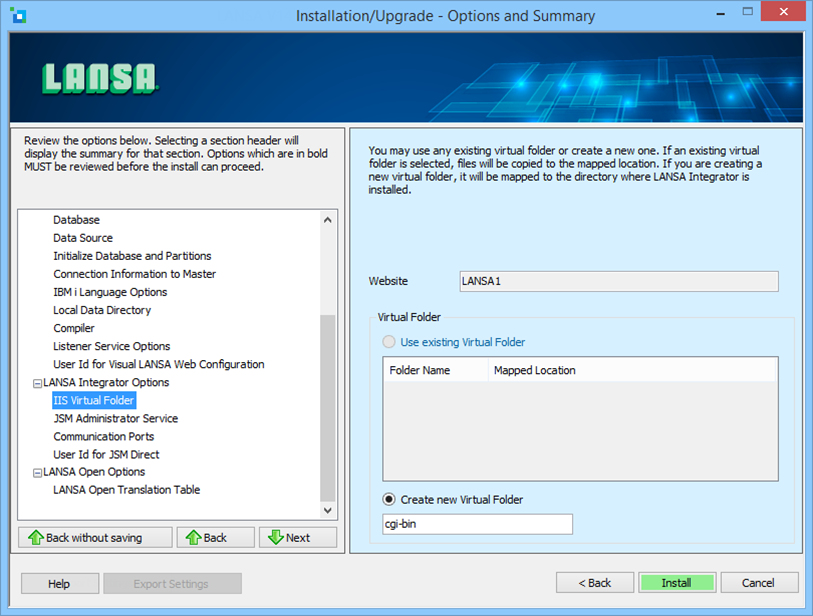This screenshot has width=813, height=616.
Task: Click the Export Settings button
Action: [172, 584]
